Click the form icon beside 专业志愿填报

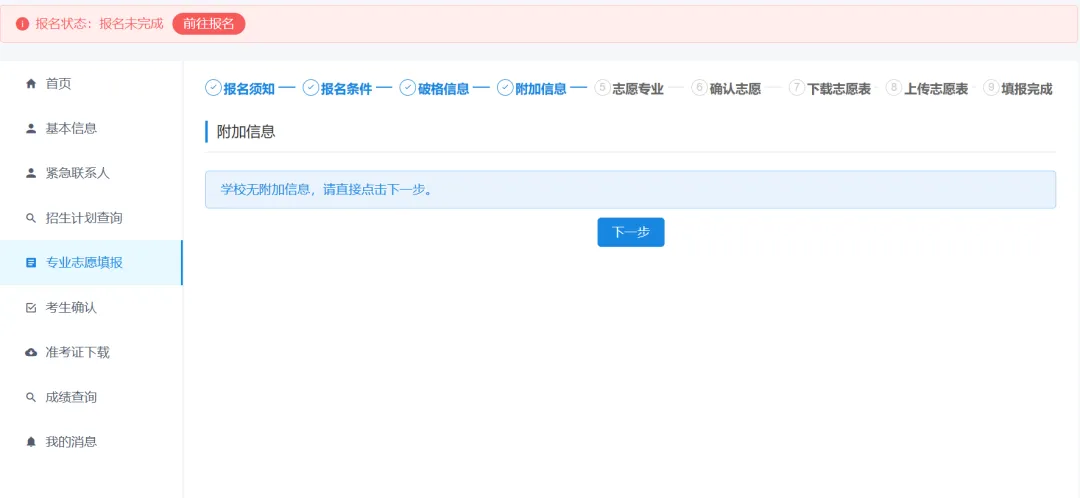click(30, 263)
